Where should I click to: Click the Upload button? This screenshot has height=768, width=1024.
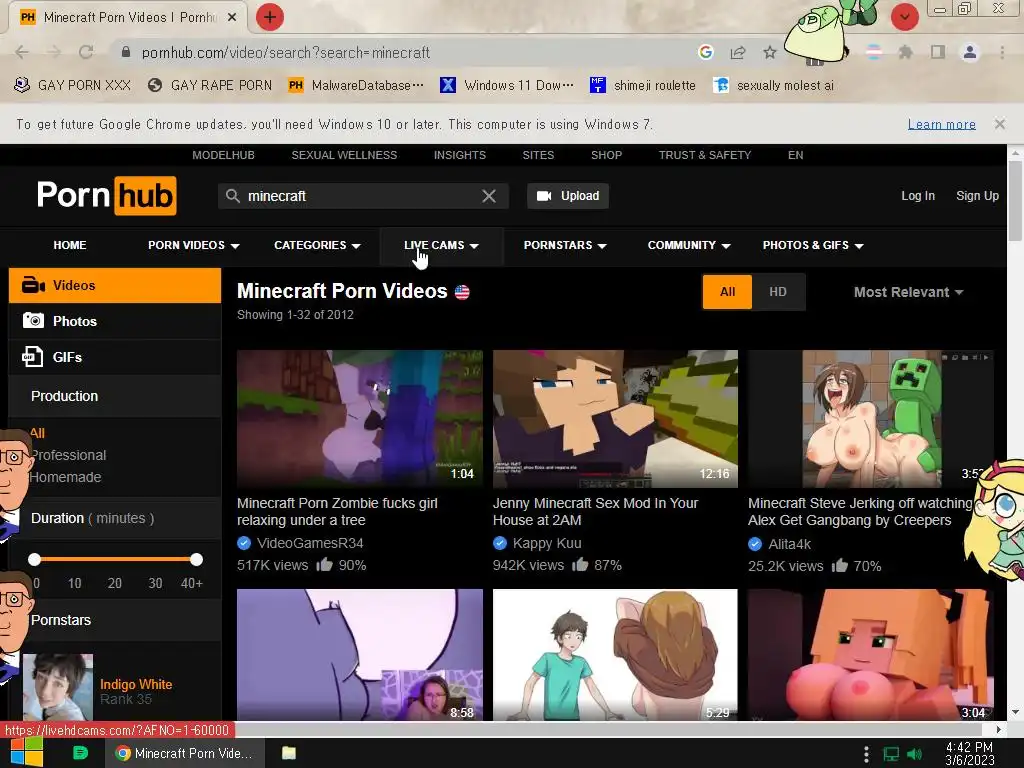coord(568,196)
